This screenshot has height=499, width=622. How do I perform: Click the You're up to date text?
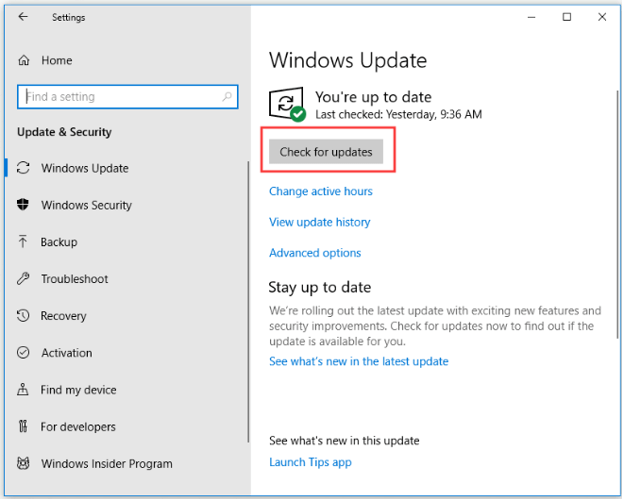pyautogui.click(x=373, y=97)
